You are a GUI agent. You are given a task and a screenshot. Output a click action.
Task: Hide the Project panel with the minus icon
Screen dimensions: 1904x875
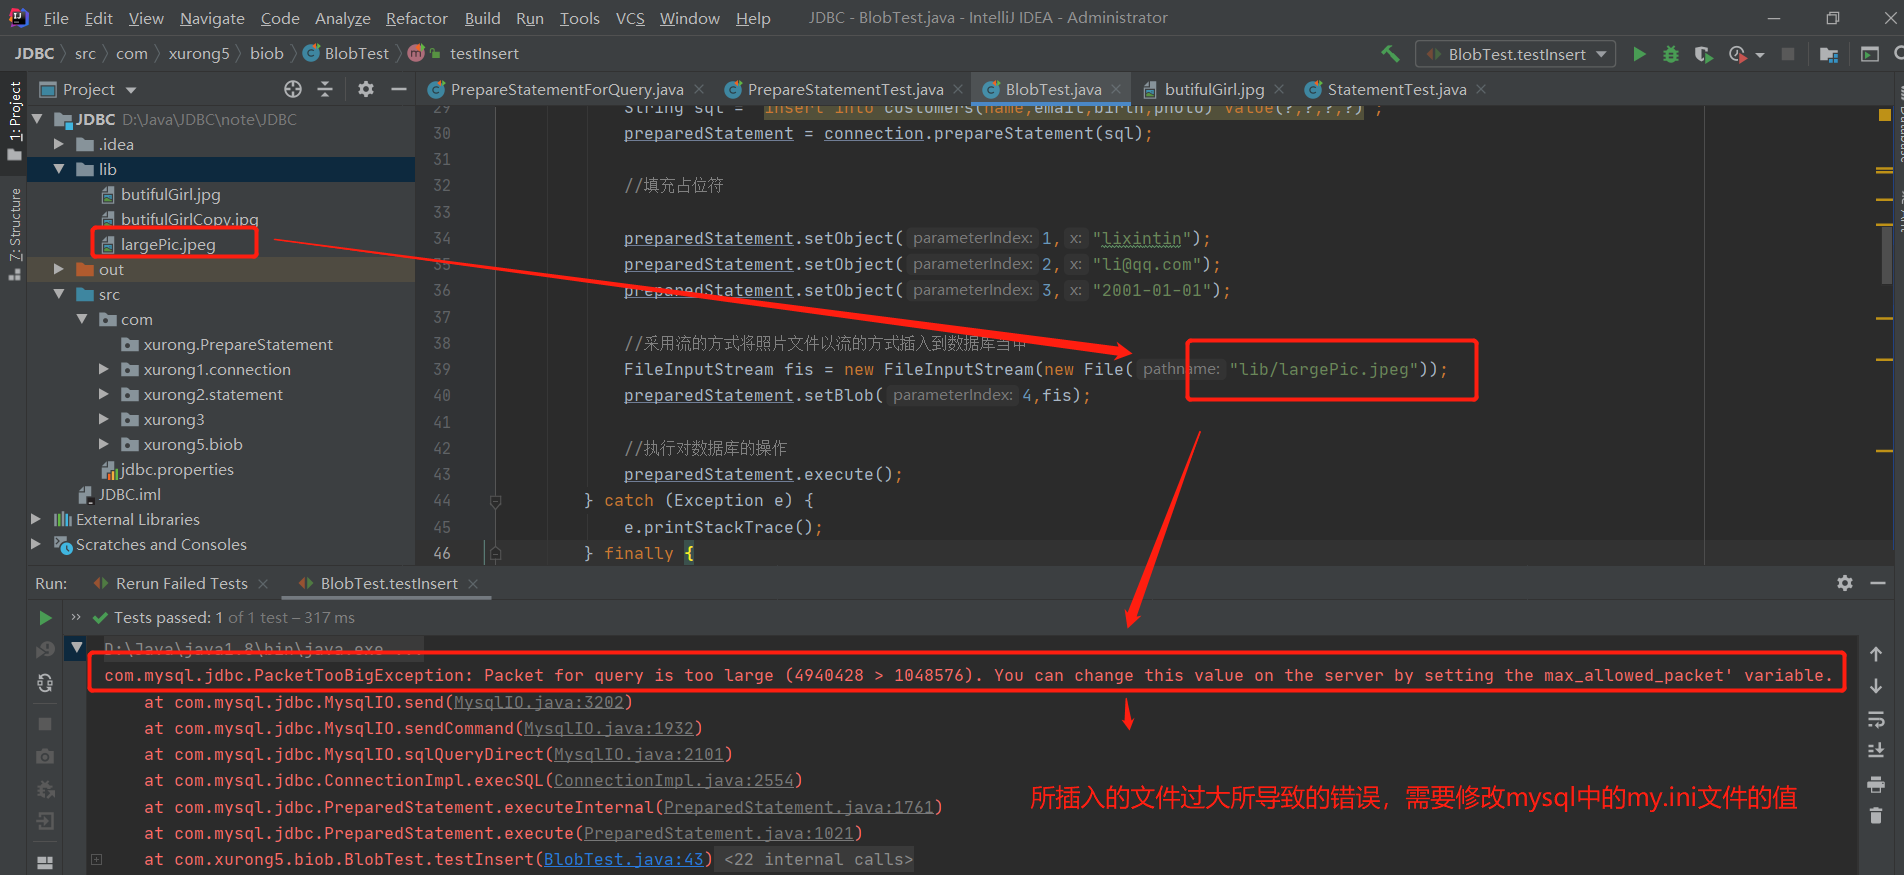pos(399,89)
